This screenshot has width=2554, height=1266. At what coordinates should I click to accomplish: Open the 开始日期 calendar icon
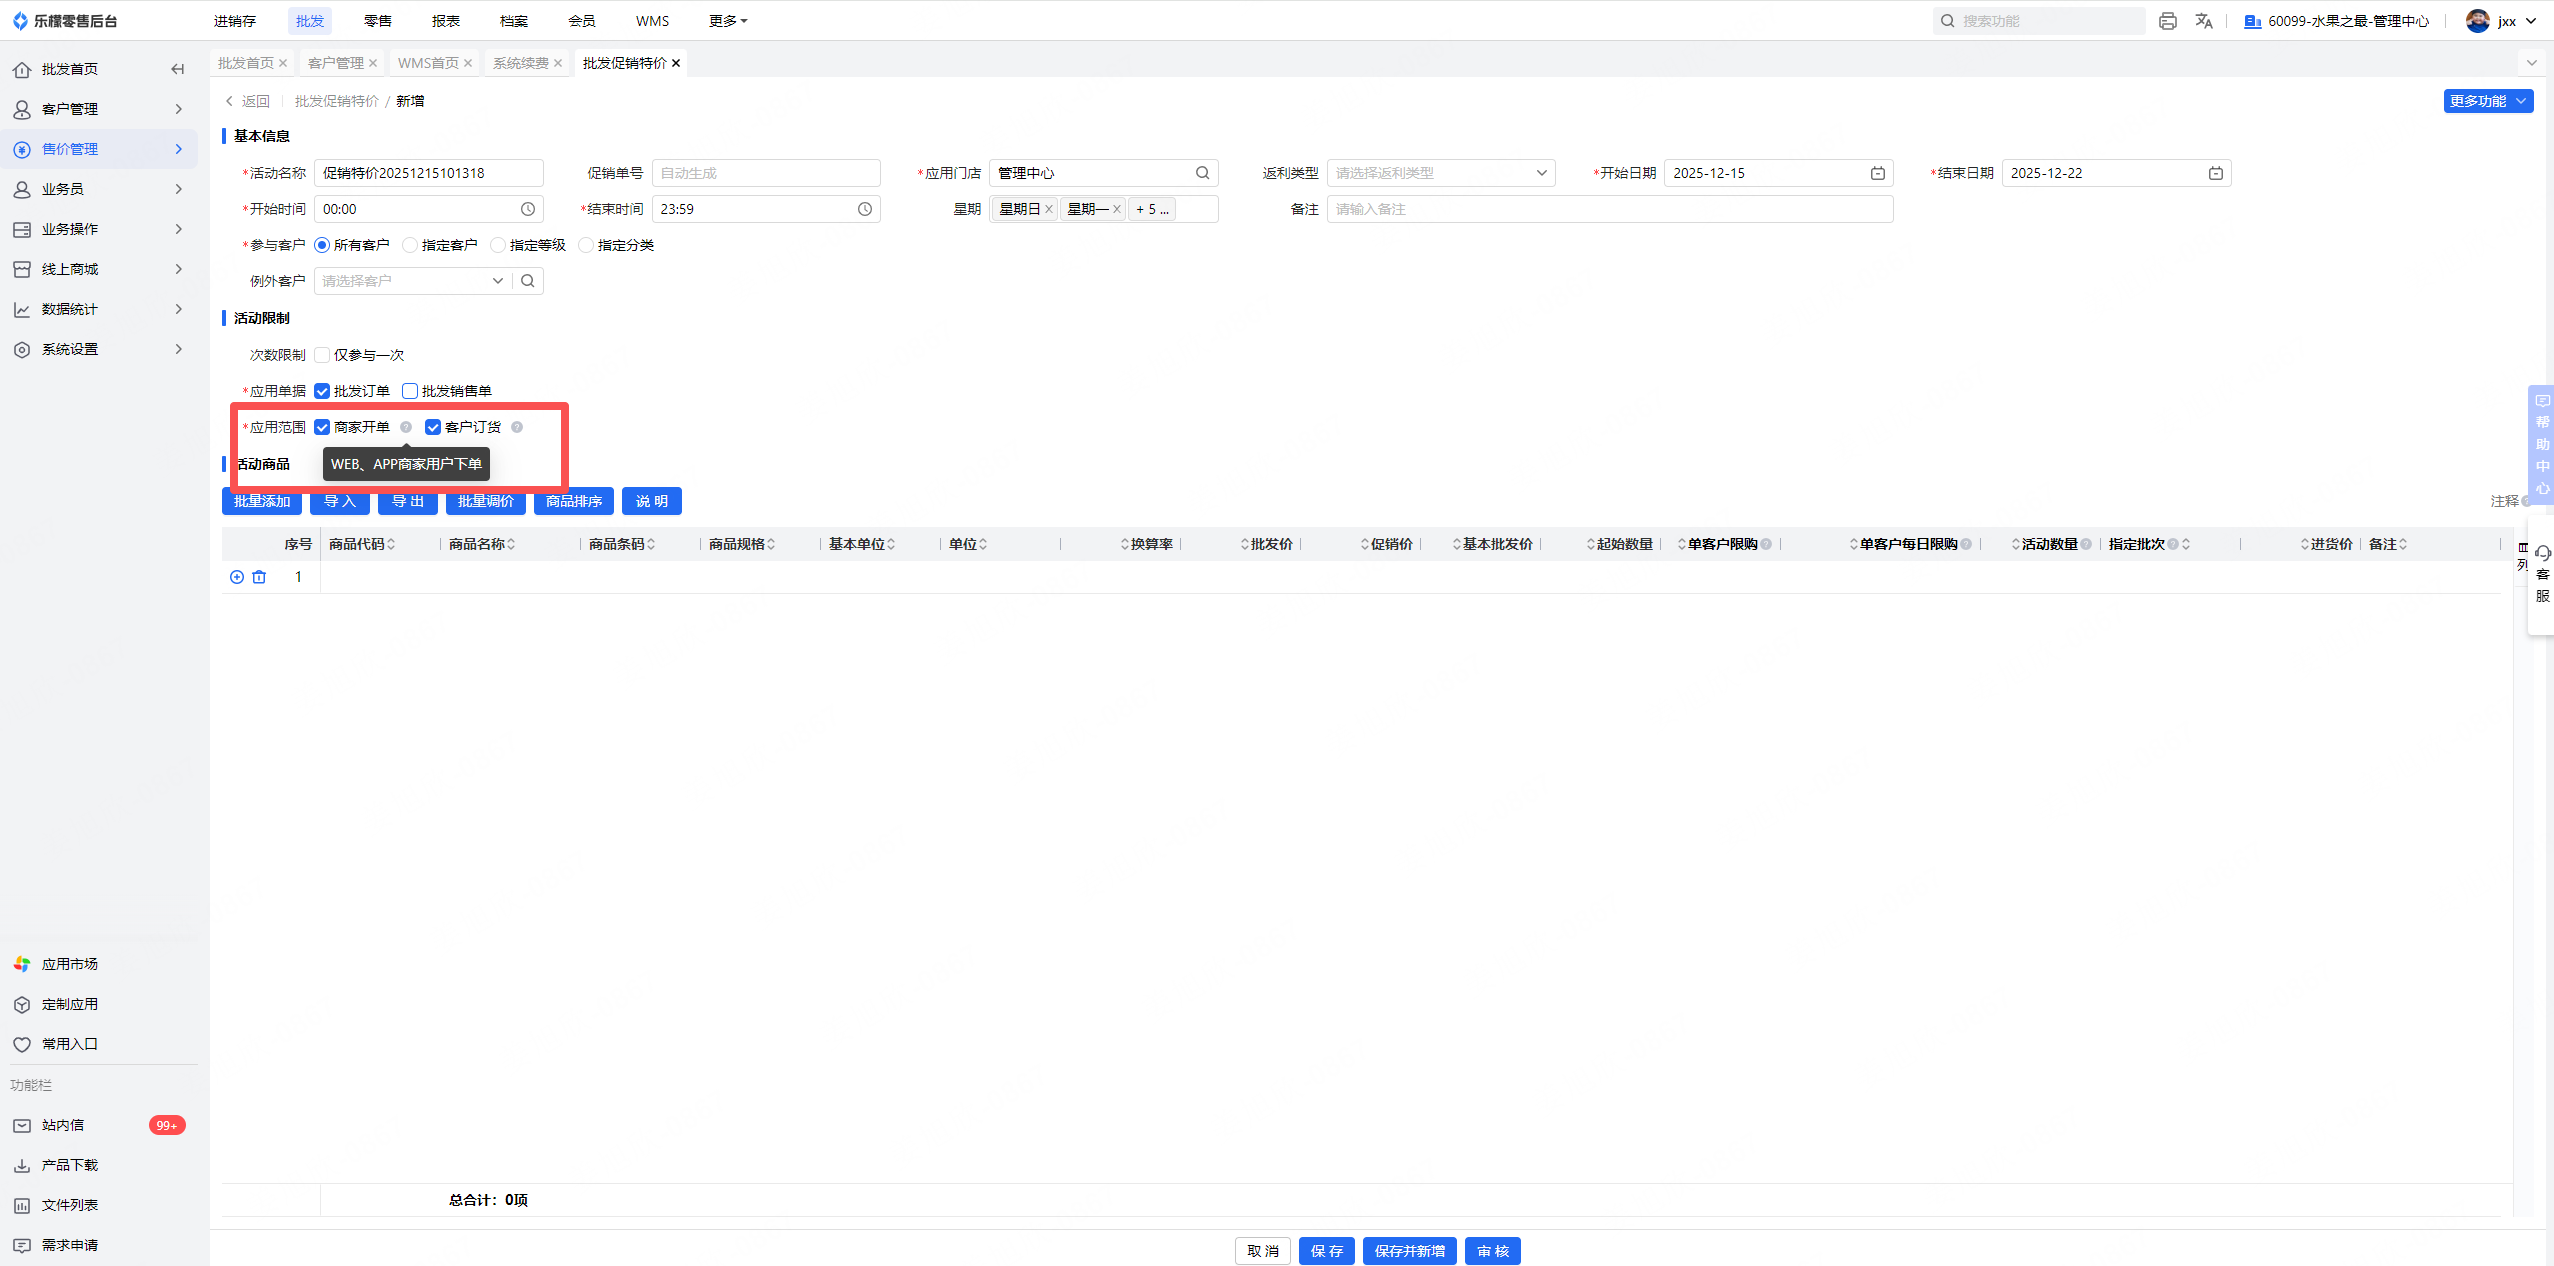point(1877,173)
